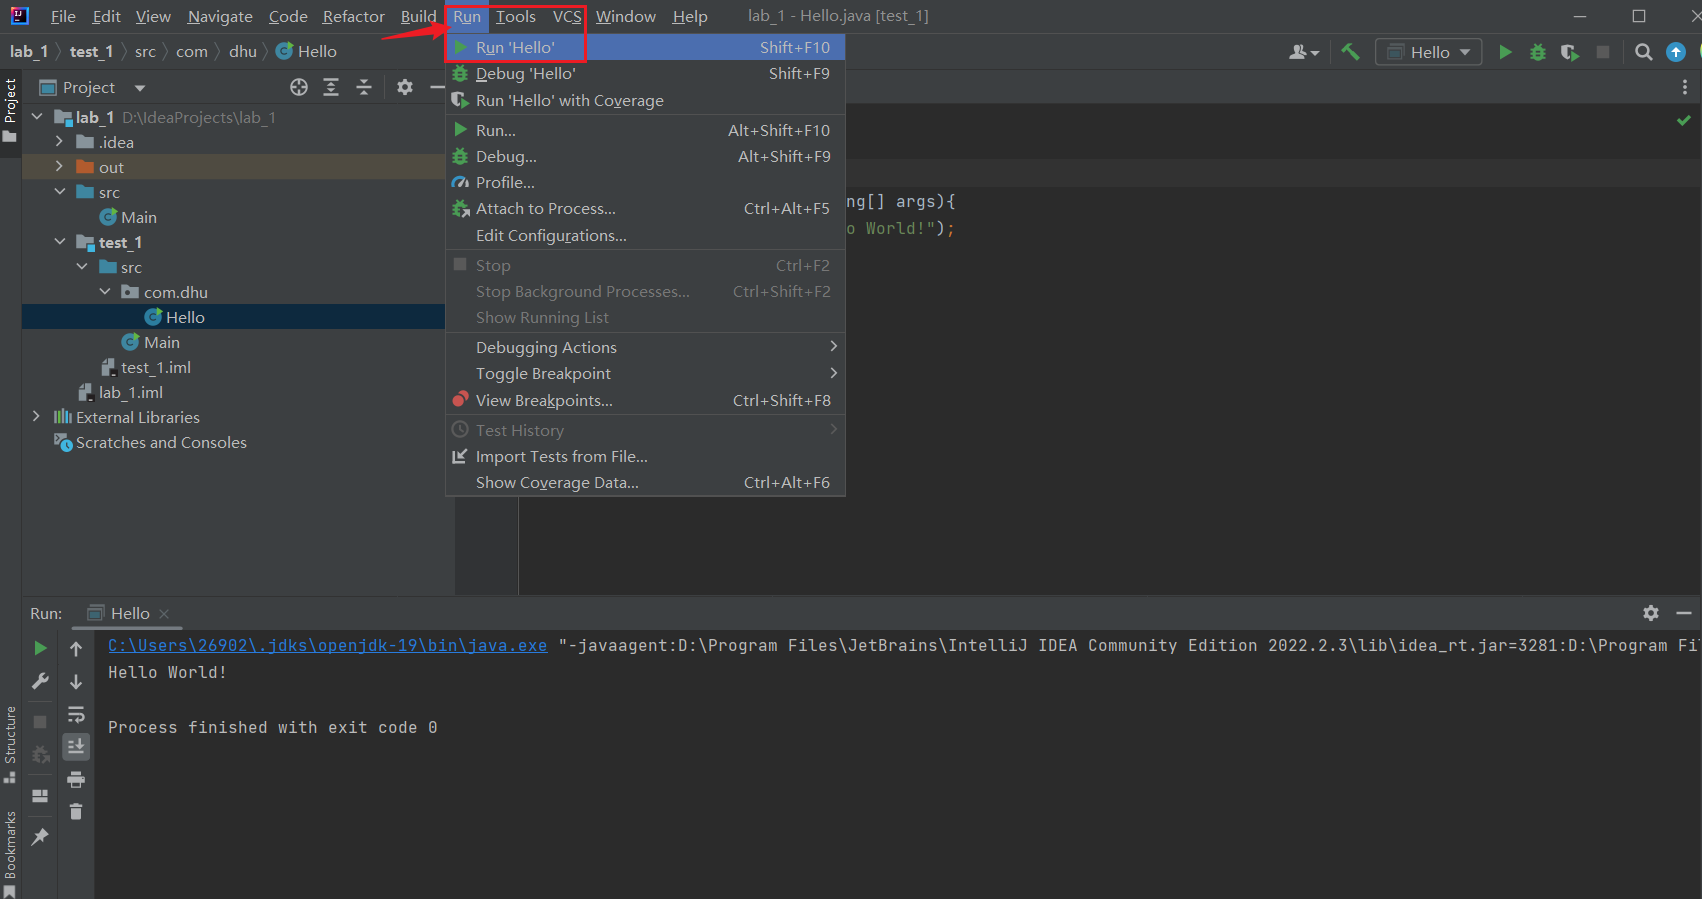Choose Show Coverage Data... entry

coord(645,482)
